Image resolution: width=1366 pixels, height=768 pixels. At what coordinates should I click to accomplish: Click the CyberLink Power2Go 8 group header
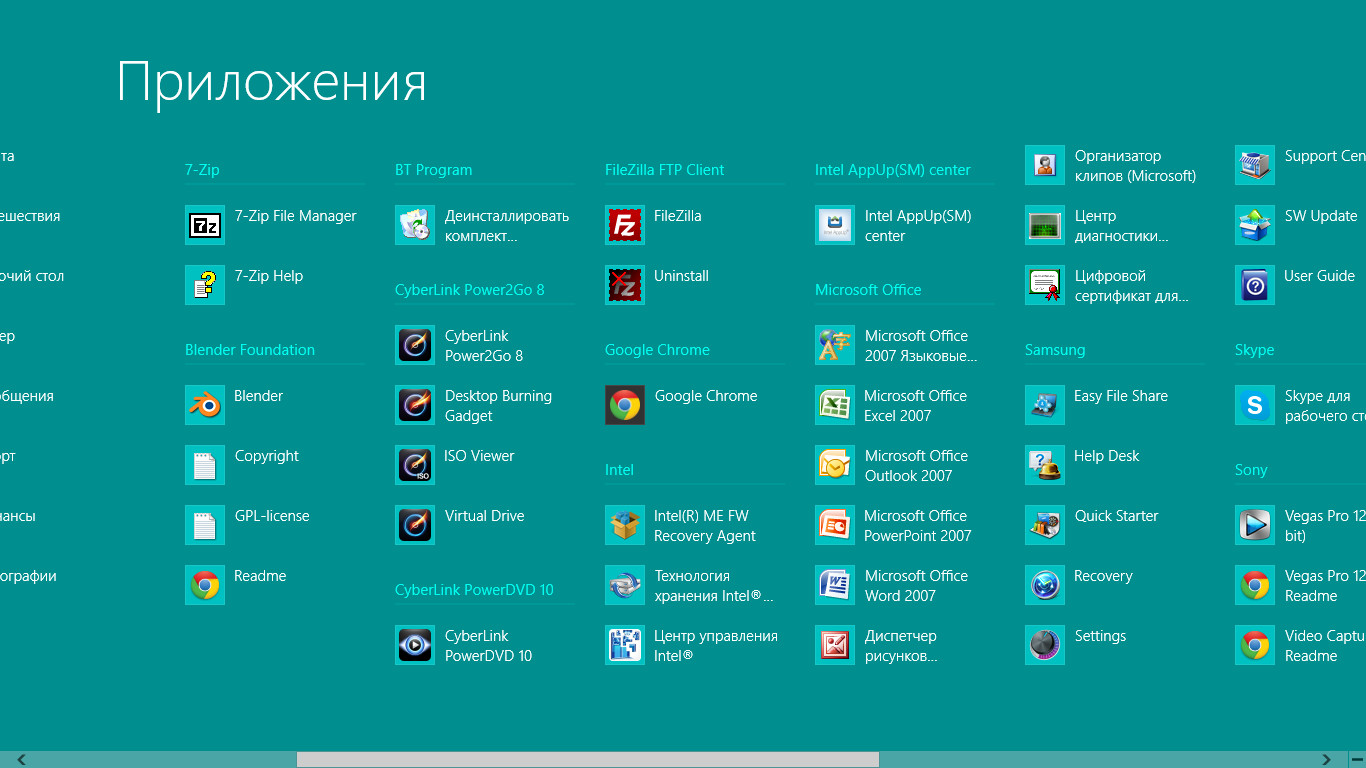tap(470, 290)
